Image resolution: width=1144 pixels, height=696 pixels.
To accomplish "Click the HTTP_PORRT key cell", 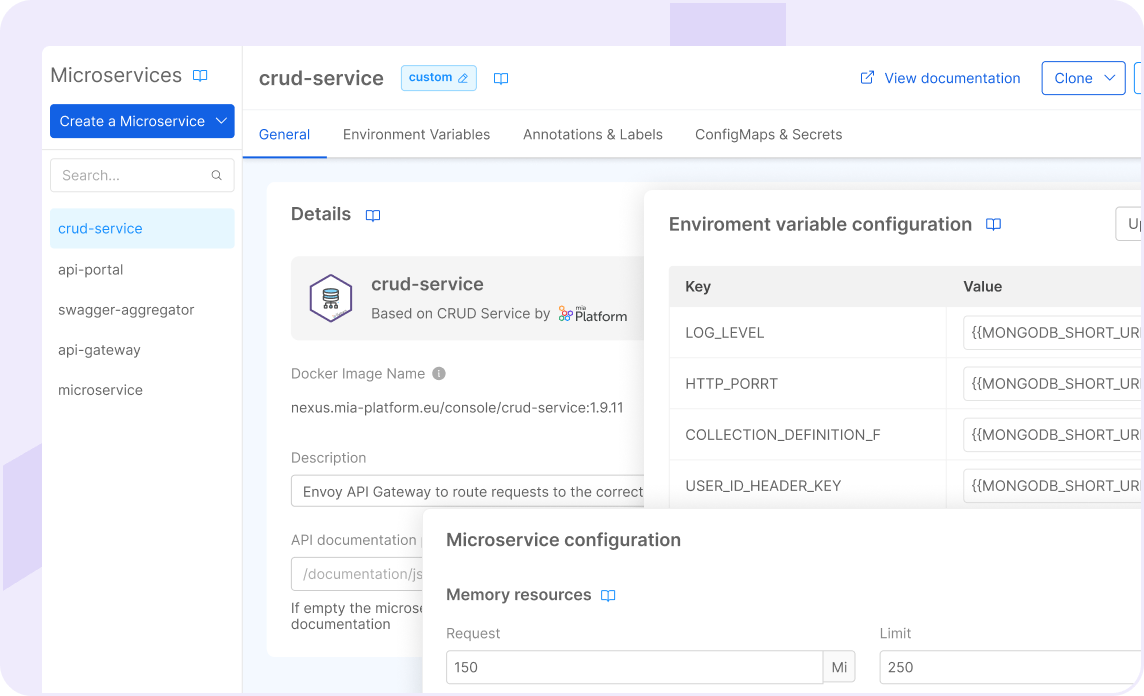I will [808, 384].
